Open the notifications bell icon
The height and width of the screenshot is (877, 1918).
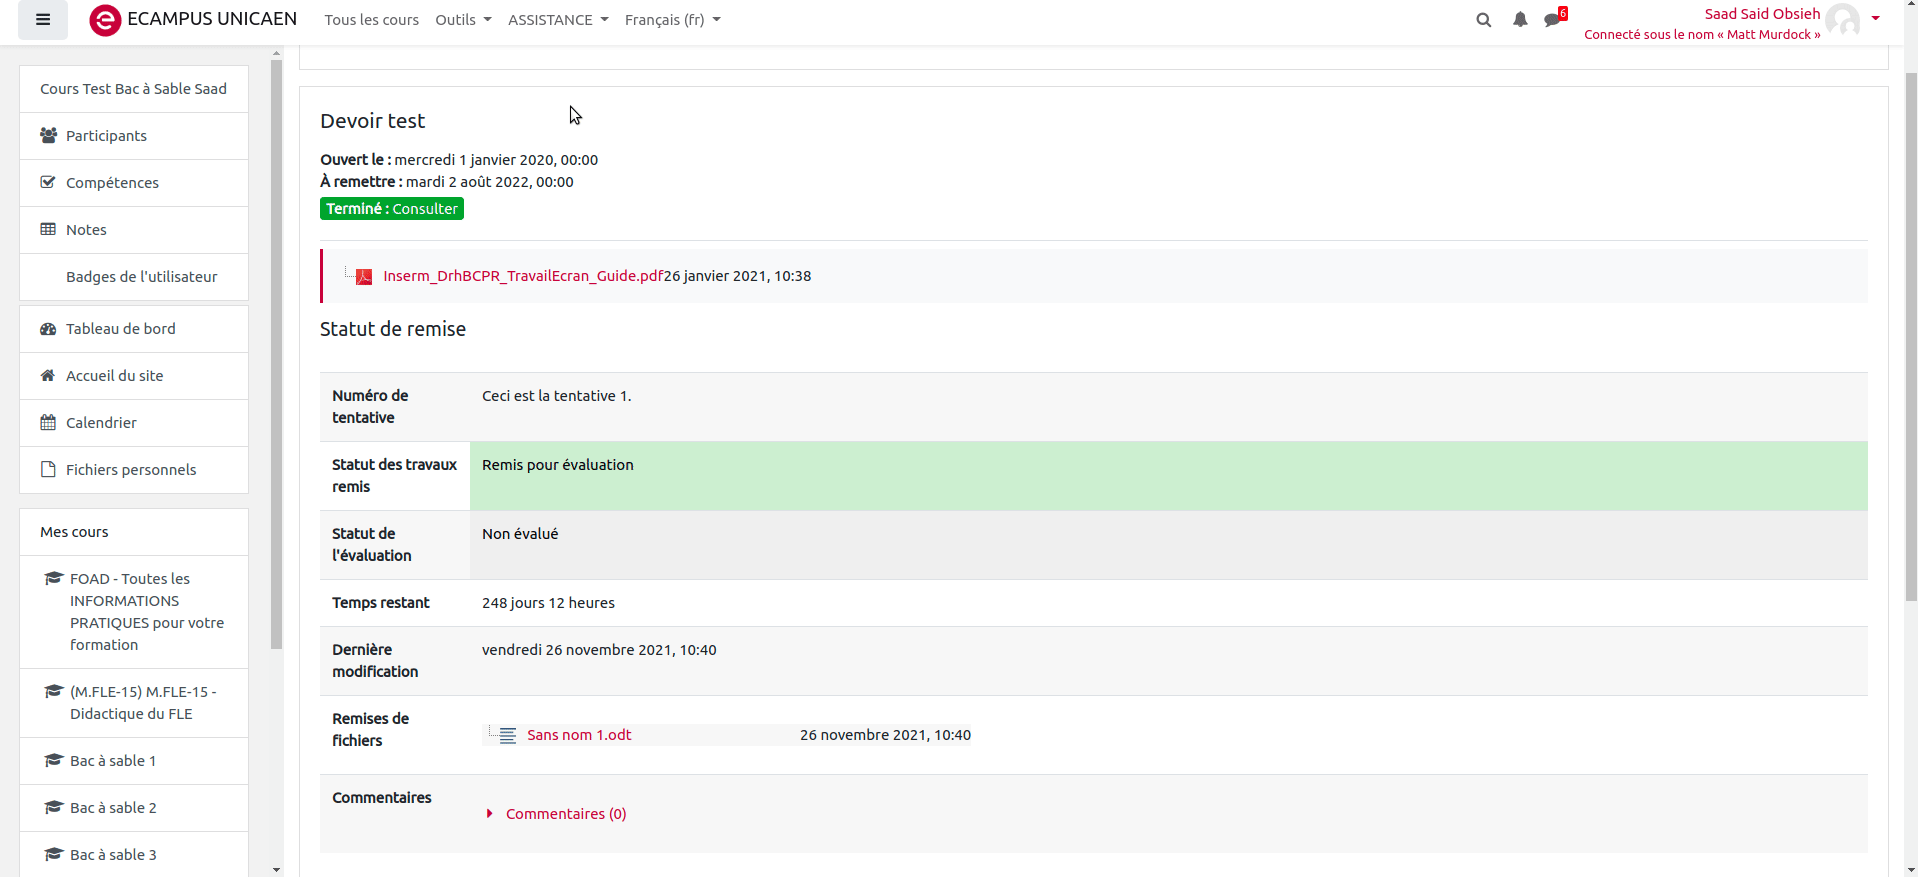1520,20
